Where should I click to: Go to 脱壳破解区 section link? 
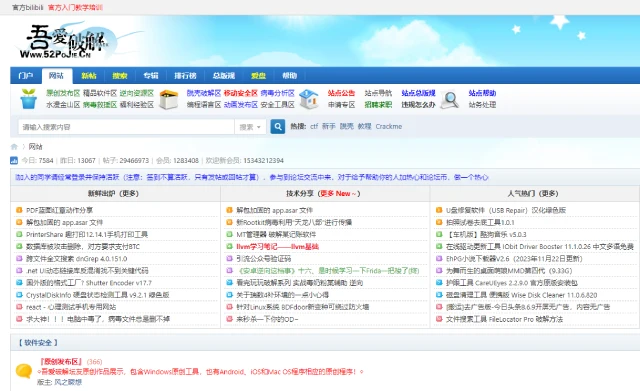coord(204,93)
